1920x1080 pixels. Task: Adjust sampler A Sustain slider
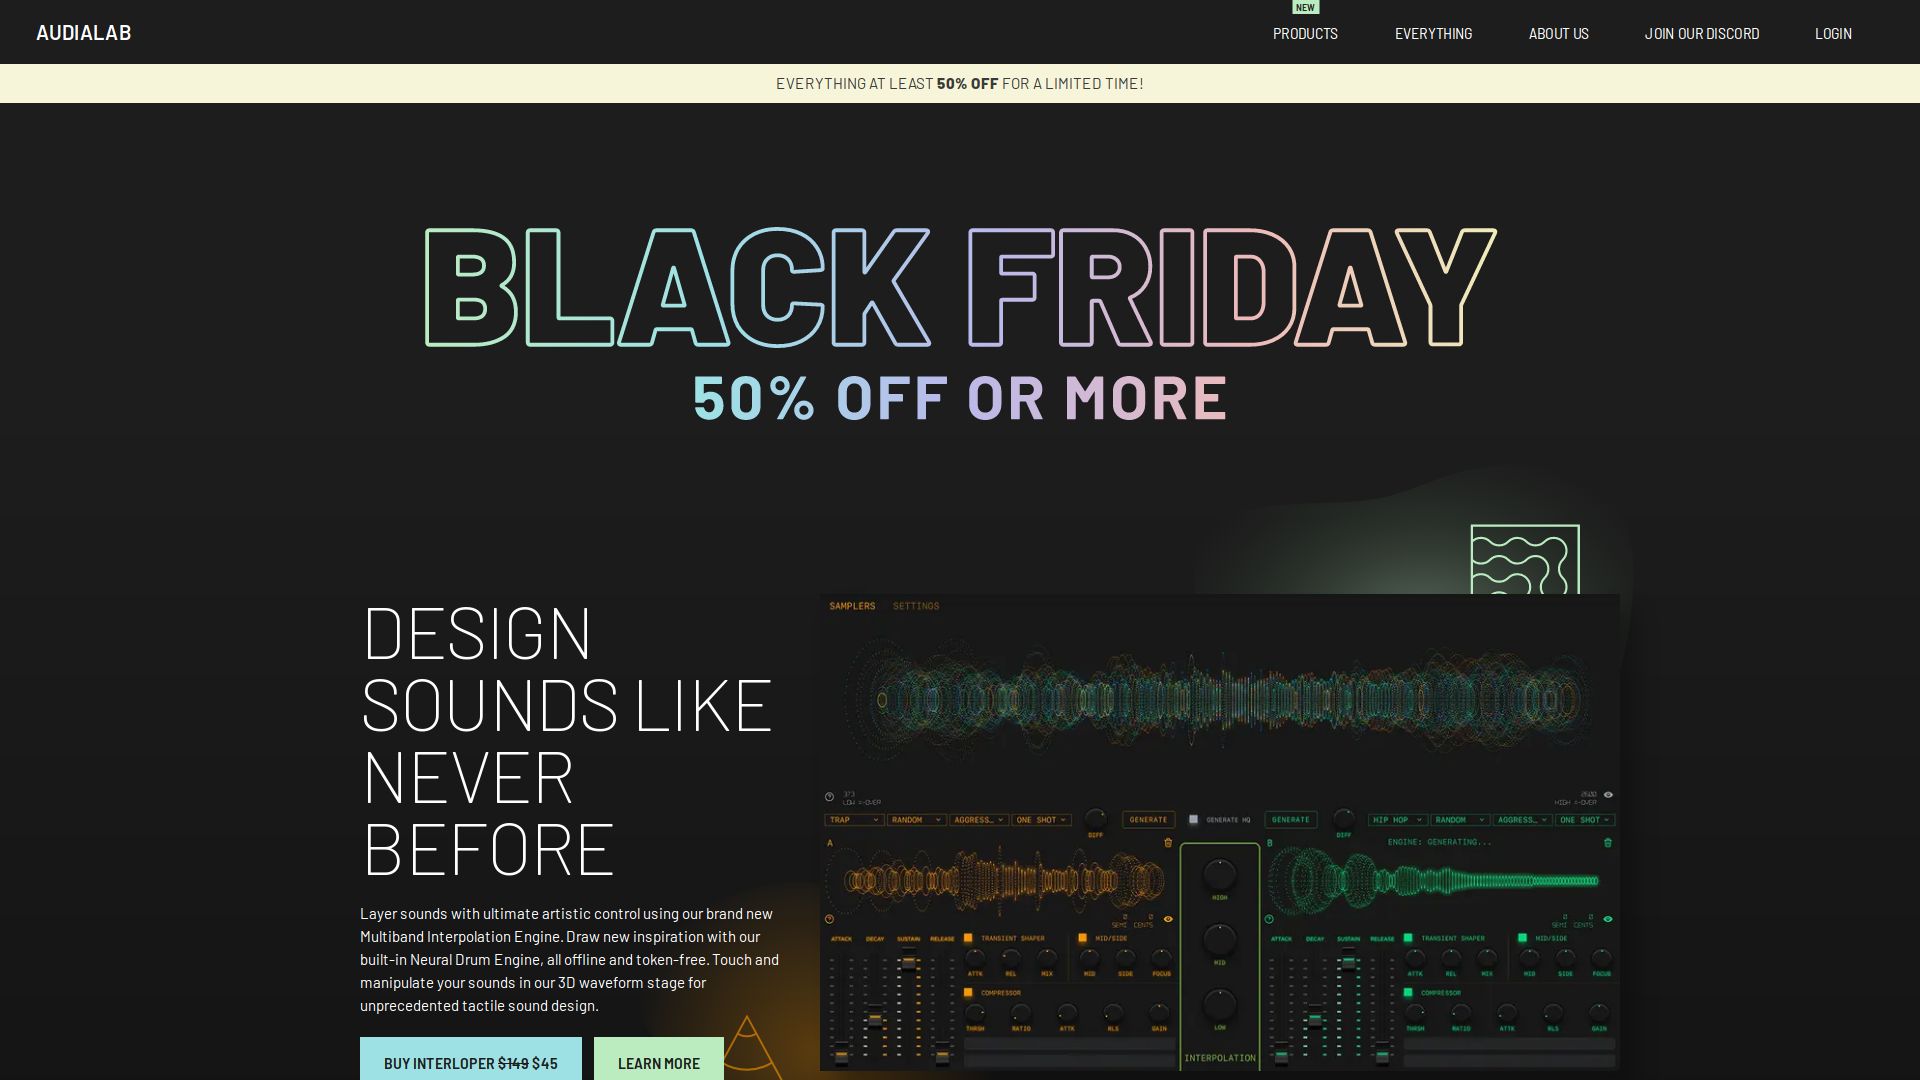pyautogui.click(x=908, y=962)
